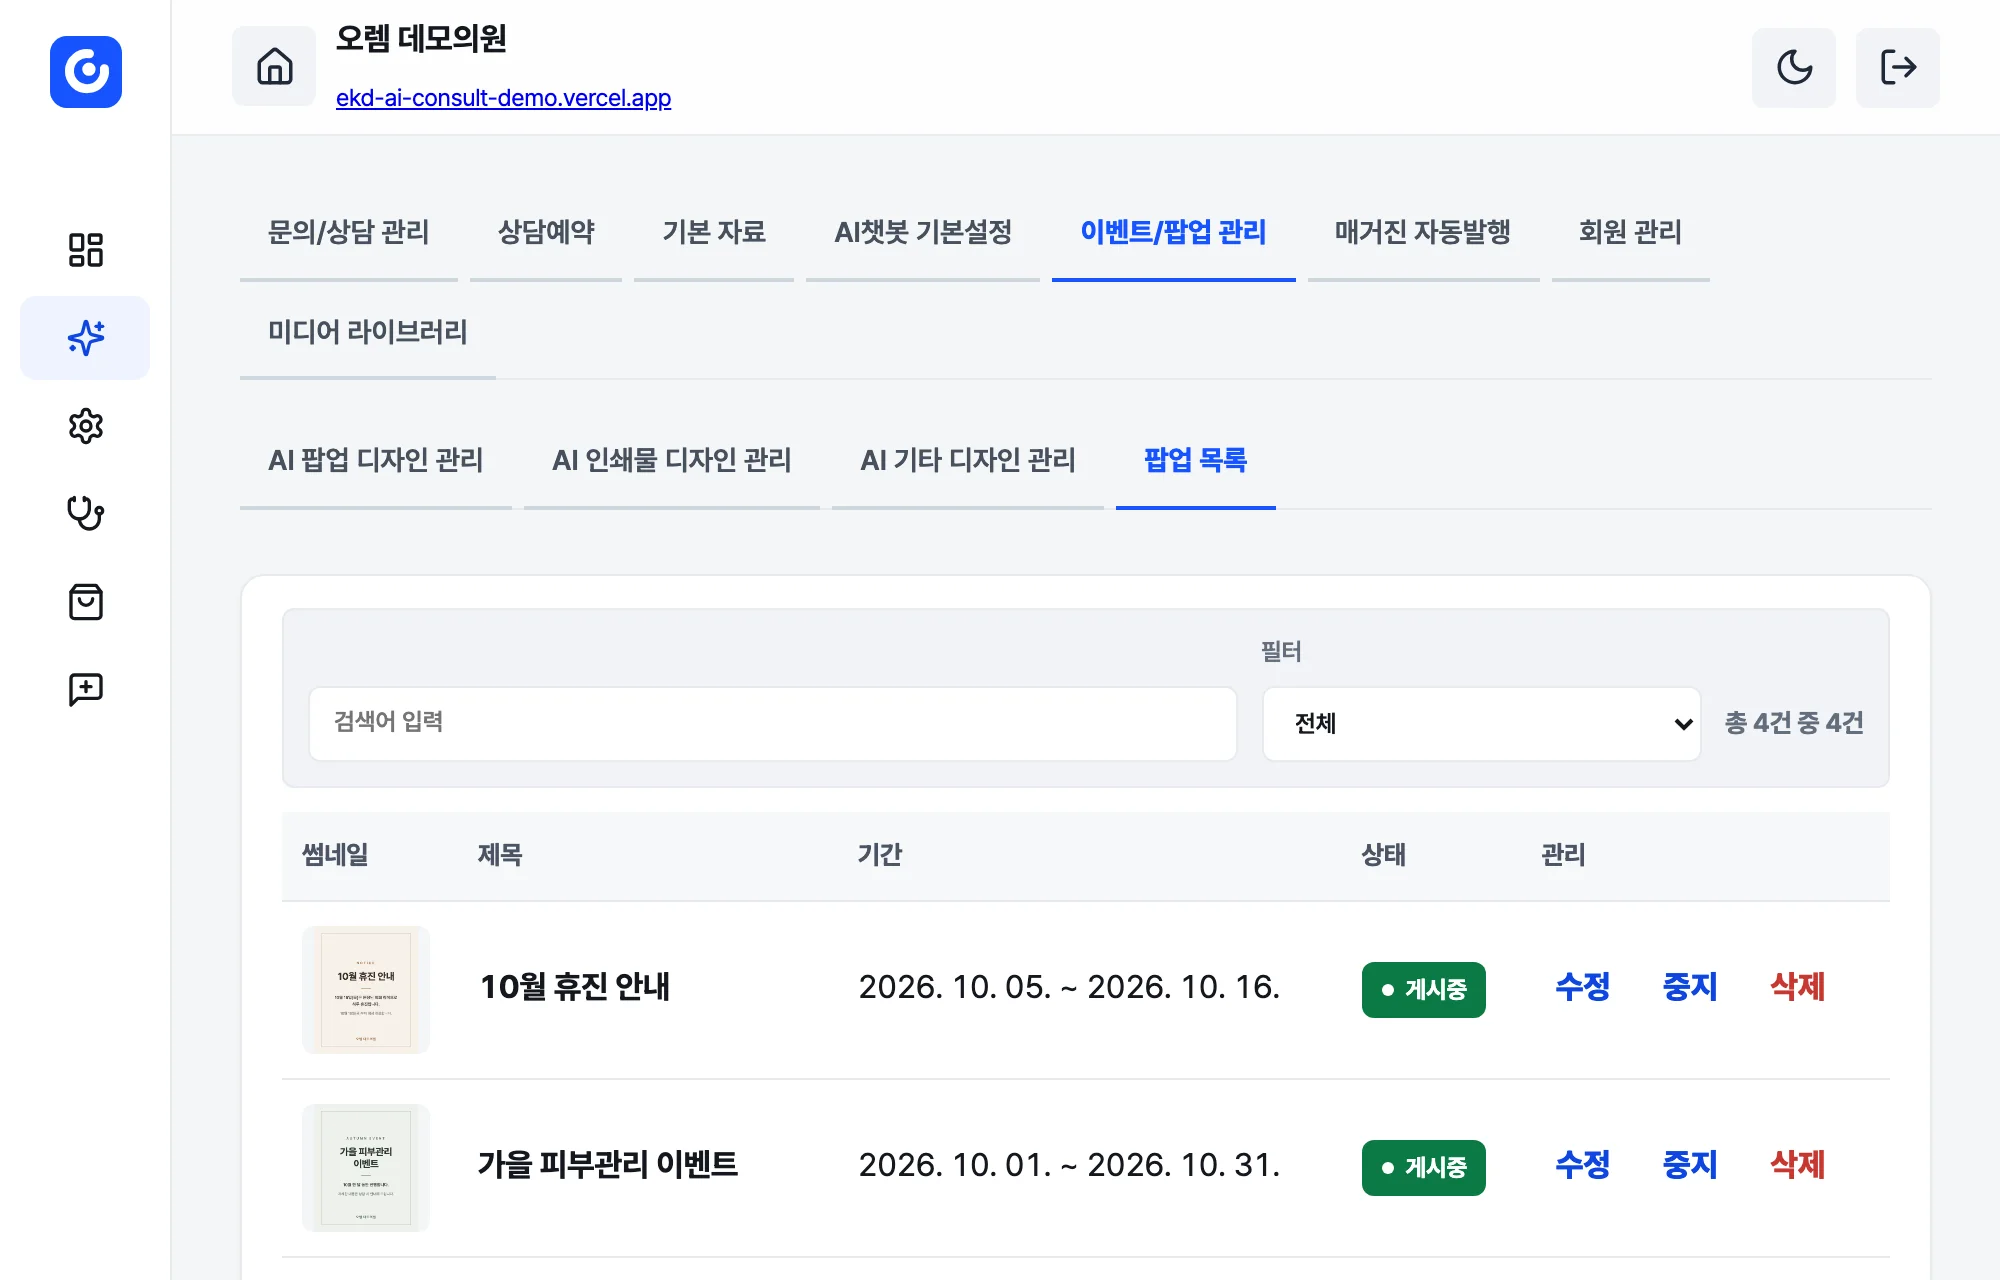Switch to AI챗봇 기본설정 tab
This screenshot has height=1280, width=2000.
923,232
